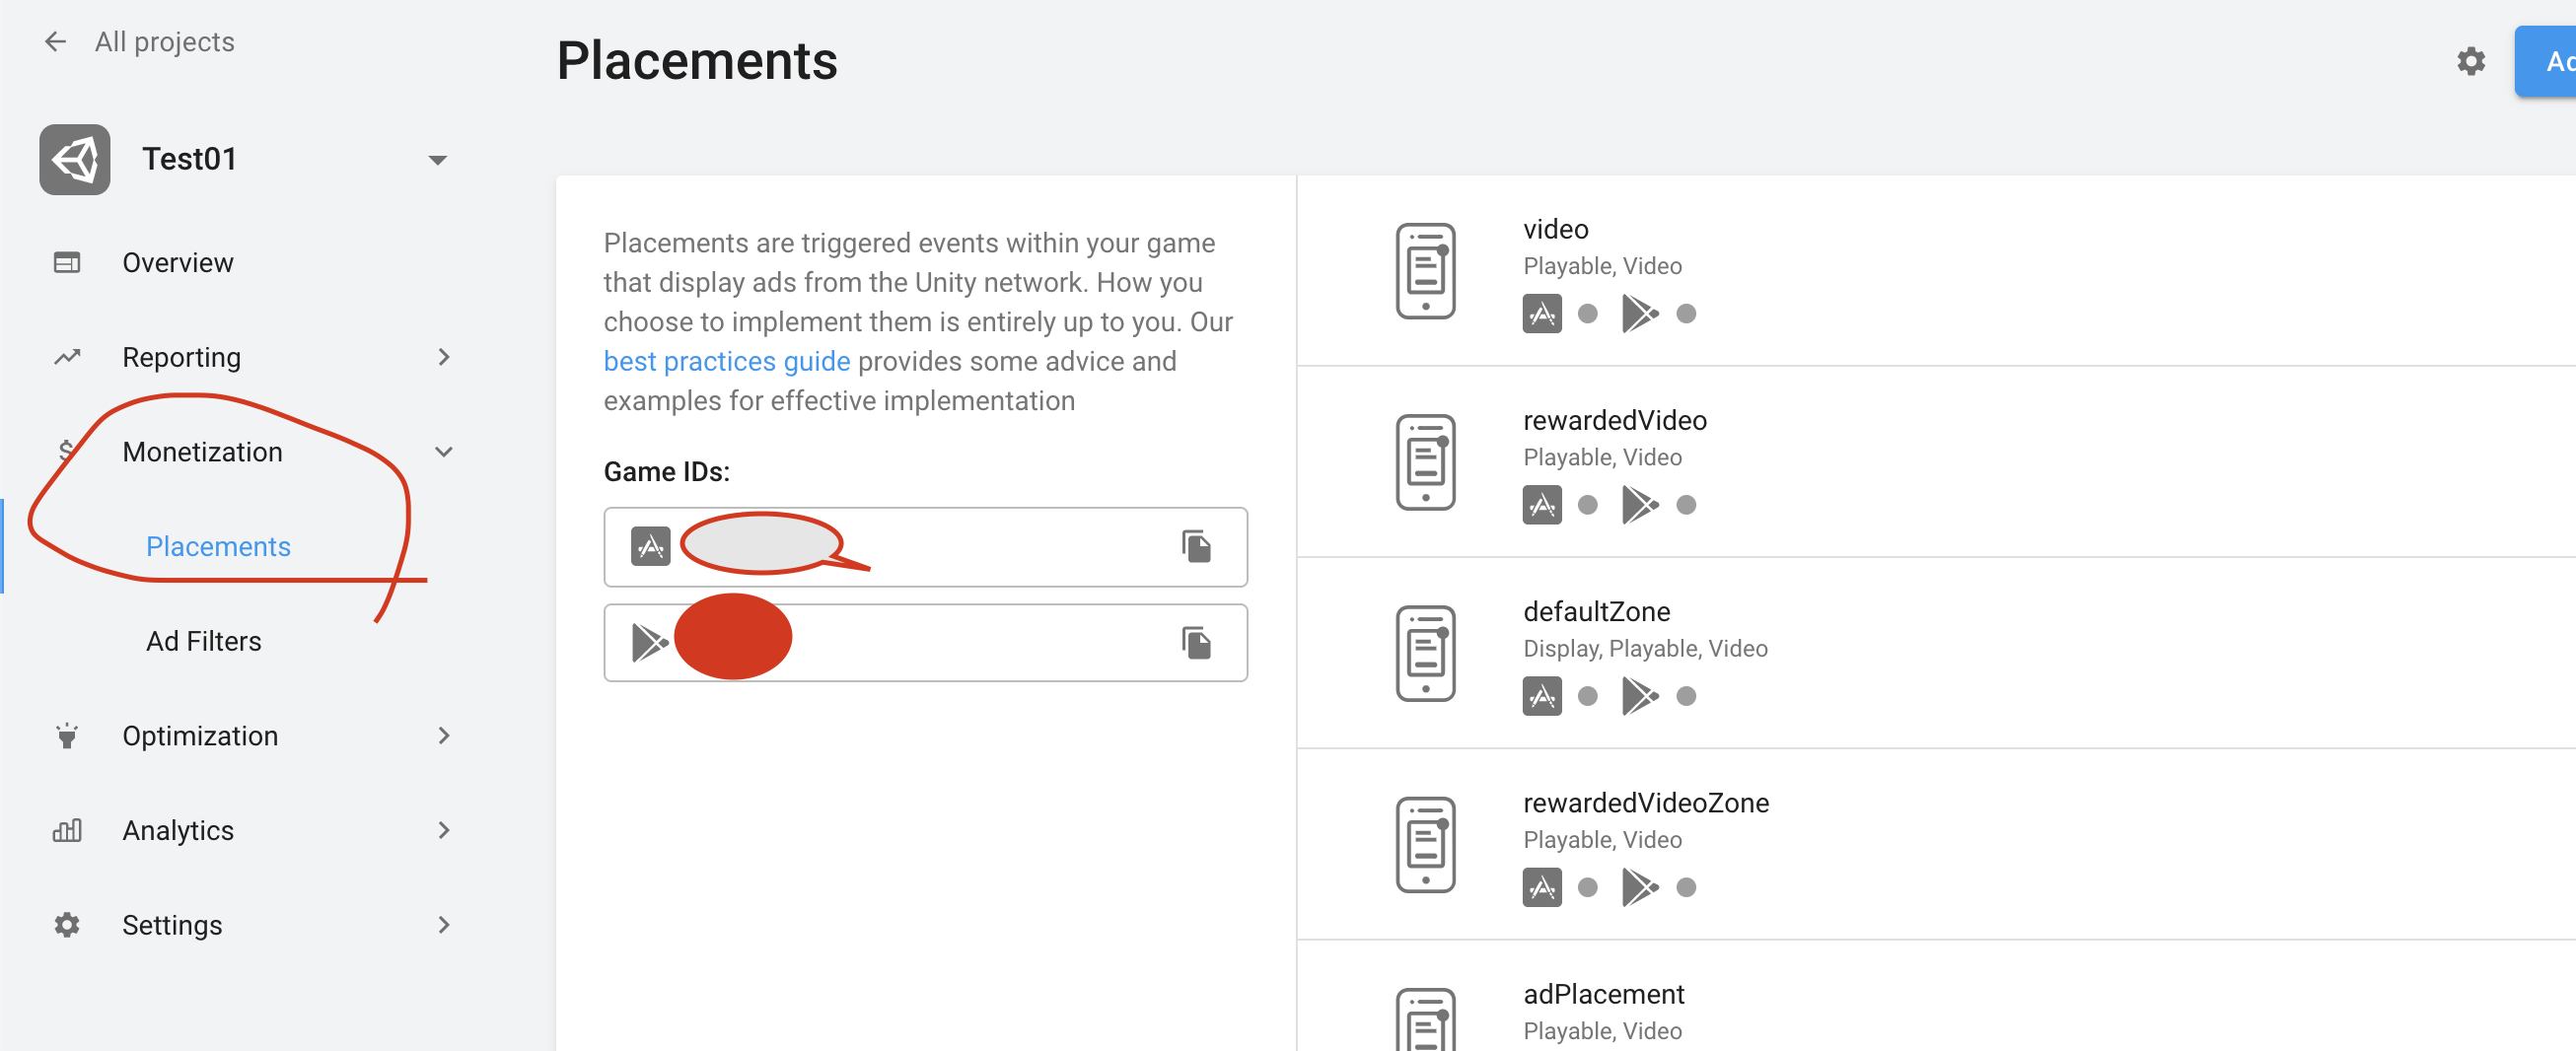
Task: Click the Monetization dollar icon
Action: (66, 452)
